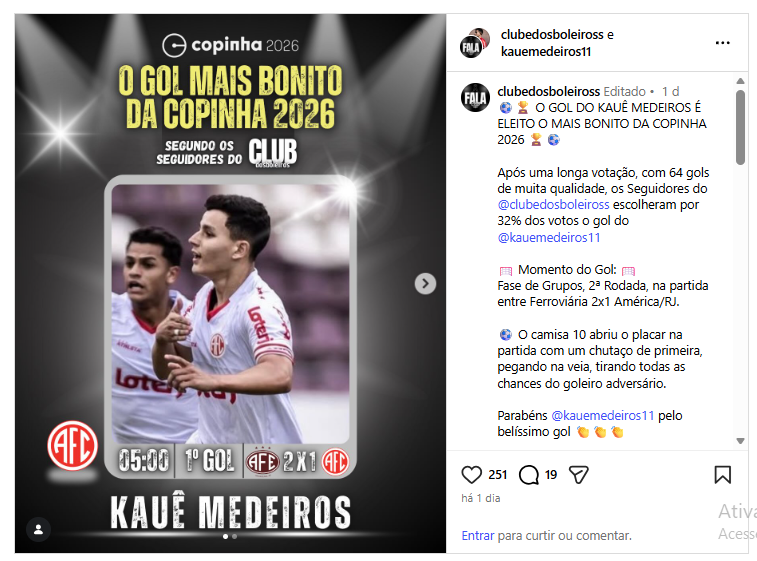This screenshot has height=561, width=757.
Task: Open the 251 likes count
Action: pyautogui.click(x=497, y=475)
